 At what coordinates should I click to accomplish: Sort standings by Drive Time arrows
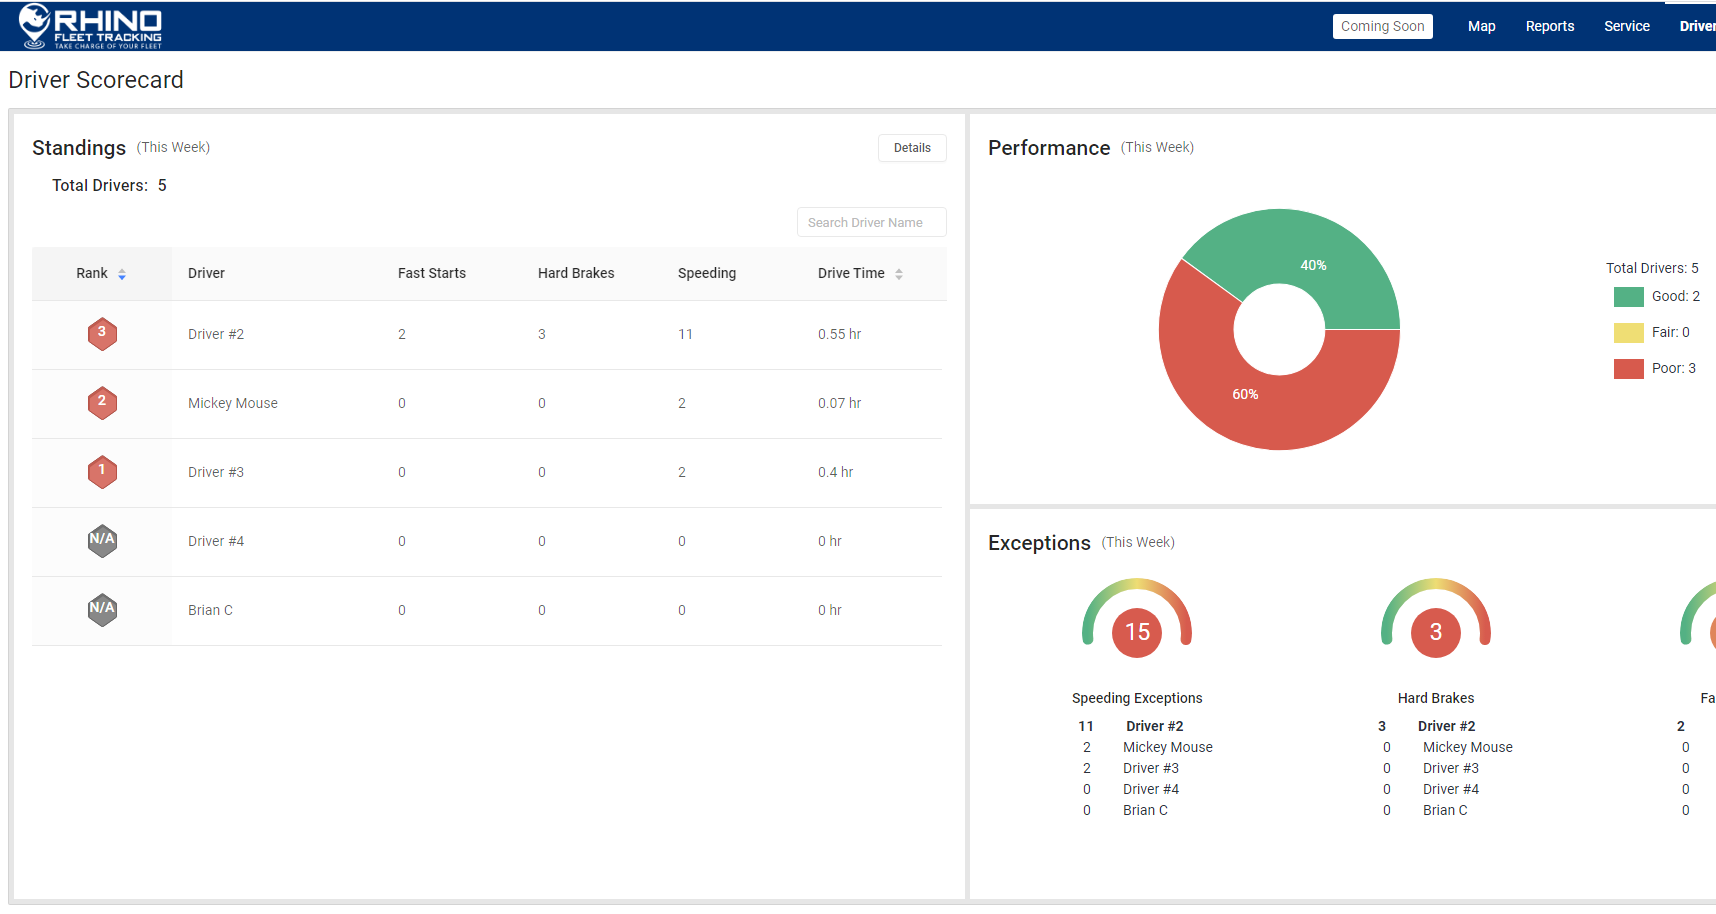[899, 274]
